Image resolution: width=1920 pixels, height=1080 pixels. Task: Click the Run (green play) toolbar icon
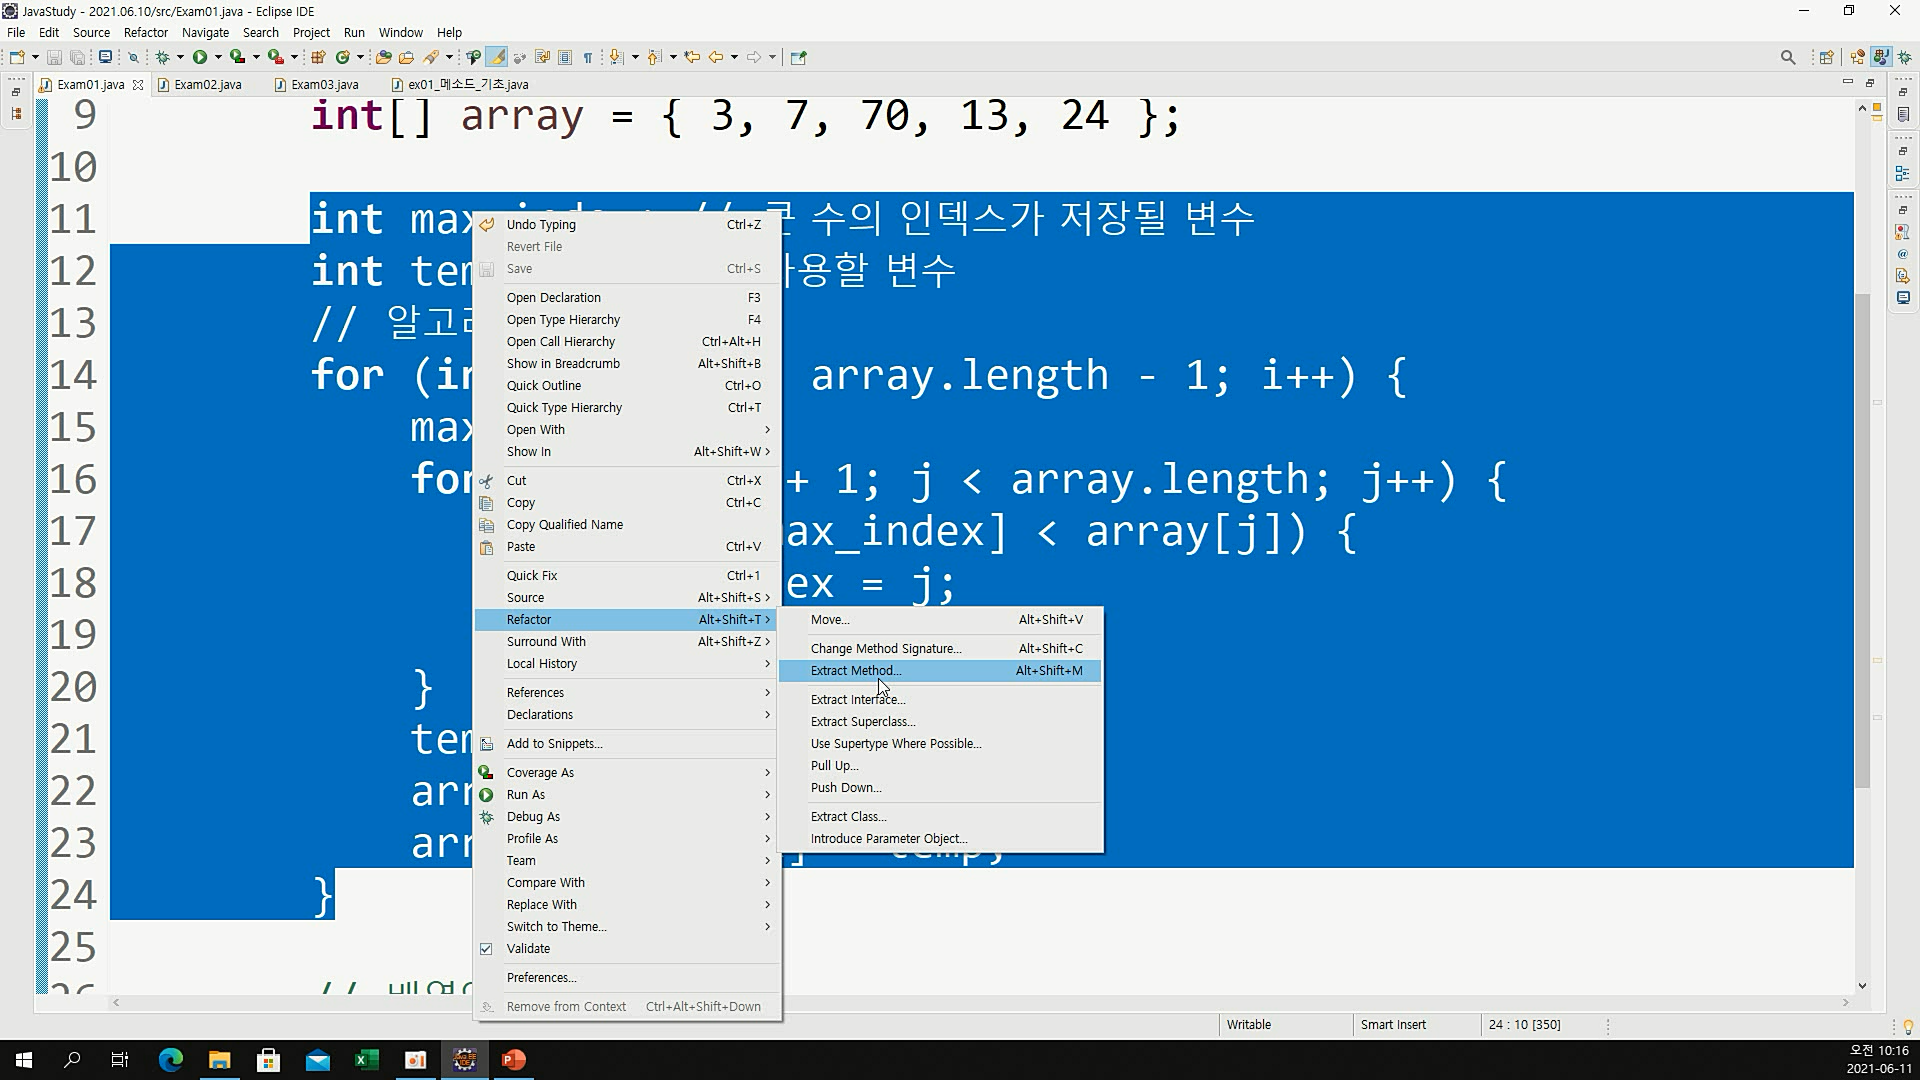coord(200,57)
